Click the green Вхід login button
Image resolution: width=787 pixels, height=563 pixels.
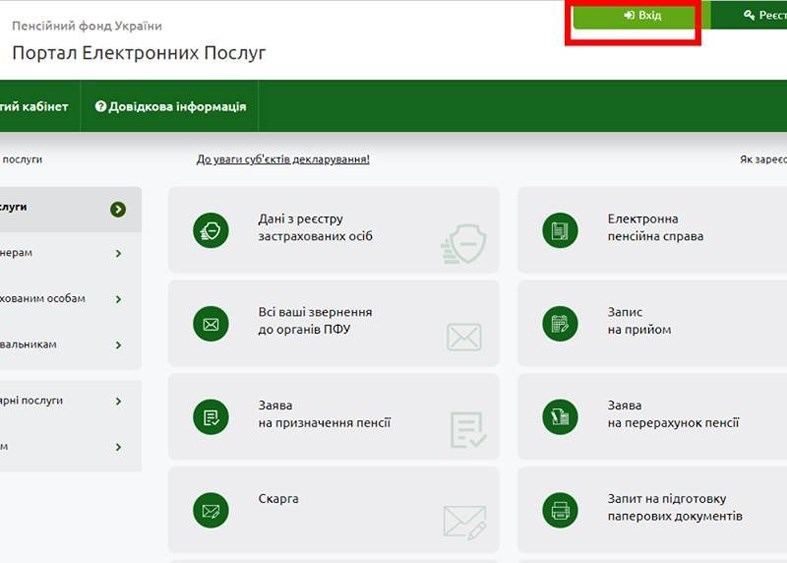642,16
